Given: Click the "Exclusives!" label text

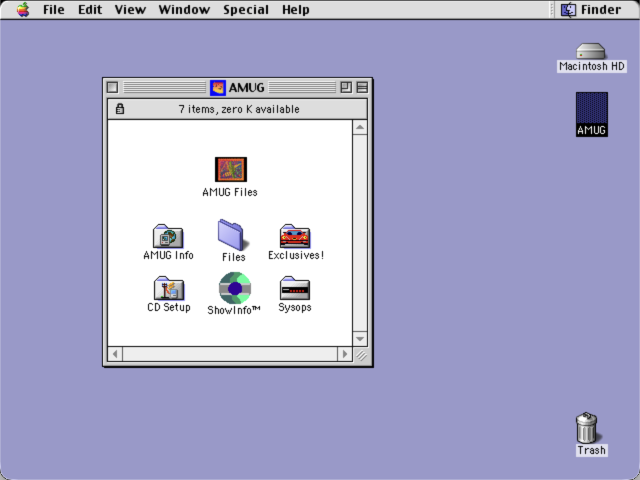Looking at the screenshot, I should point(296,255).
